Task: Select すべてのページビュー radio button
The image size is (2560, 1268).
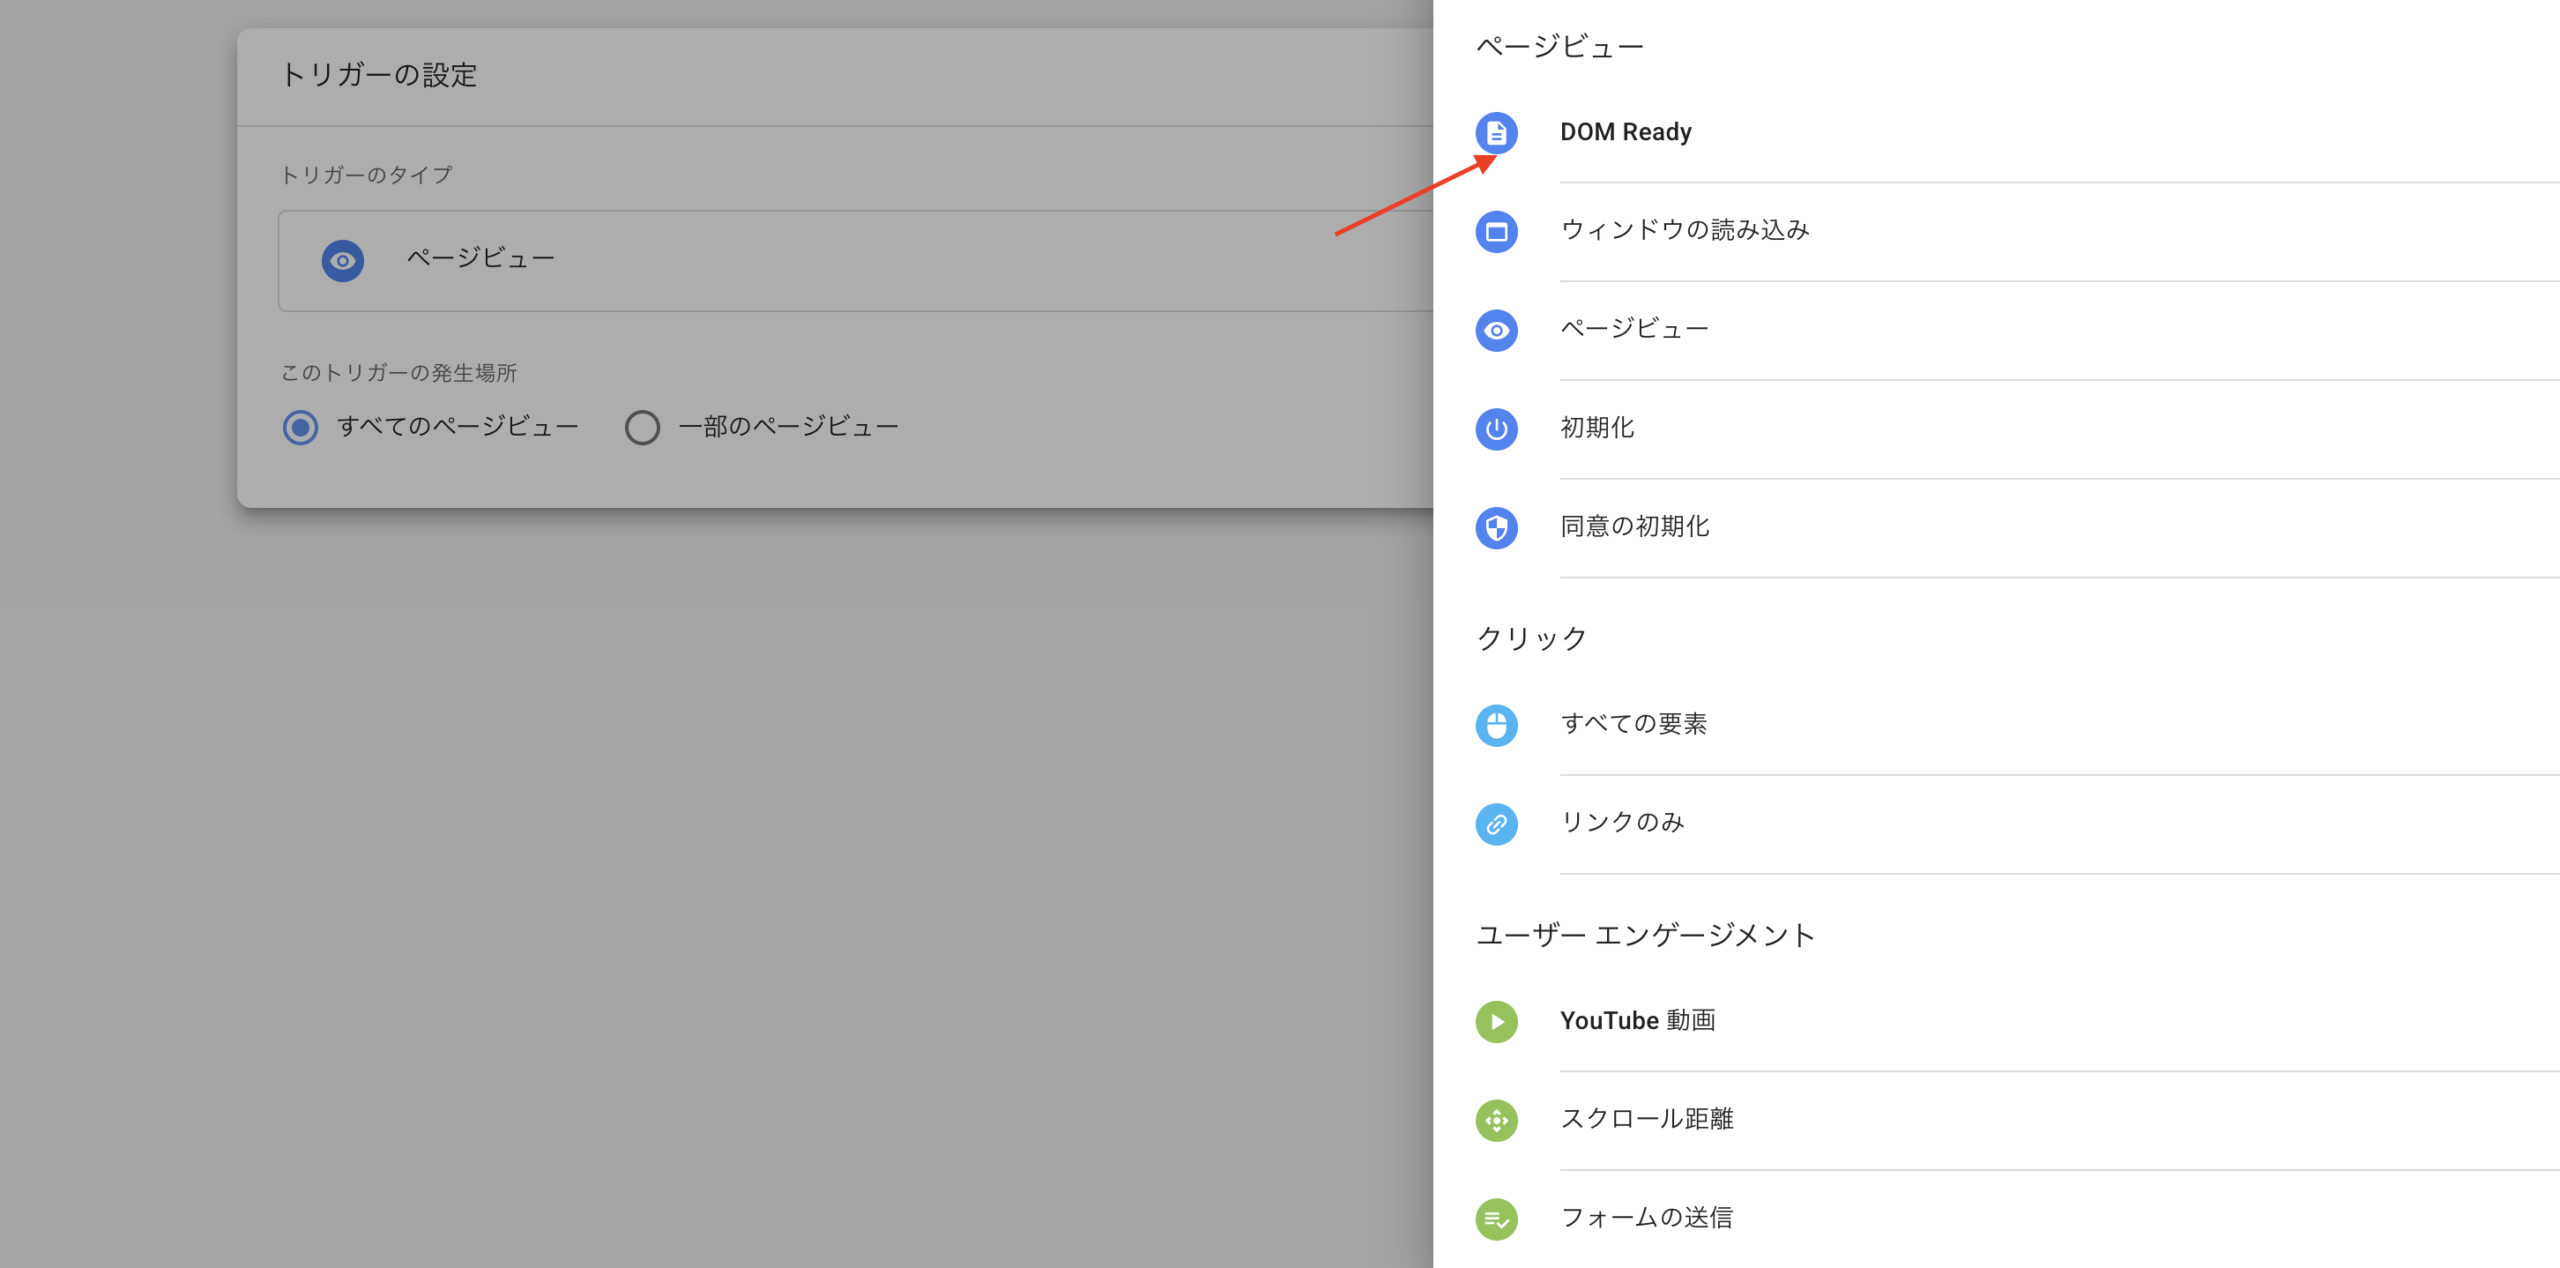Action: coord(300,428)
